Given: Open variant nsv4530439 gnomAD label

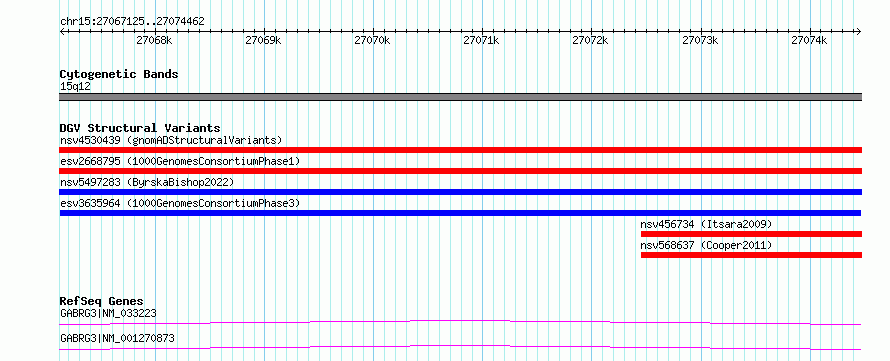Looking at the screenshot, I should (171, 140).
